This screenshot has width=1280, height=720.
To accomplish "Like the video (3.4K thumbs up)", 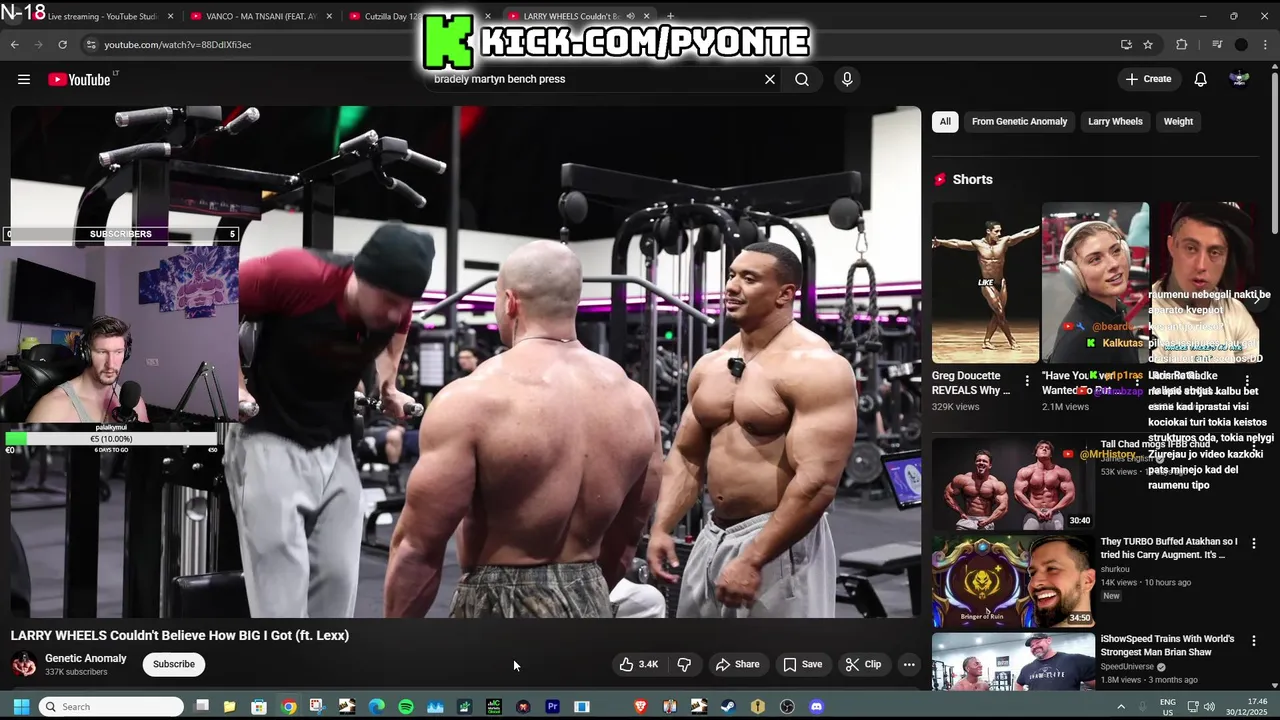I will (638, 664).
